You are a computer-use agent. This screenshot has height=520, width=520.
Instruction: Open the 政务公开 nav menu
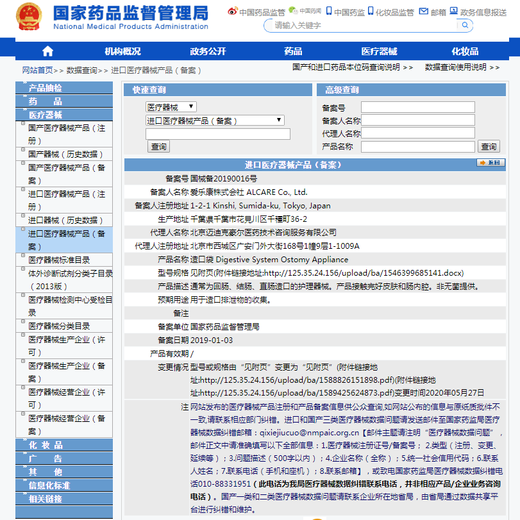coord(208,51)
